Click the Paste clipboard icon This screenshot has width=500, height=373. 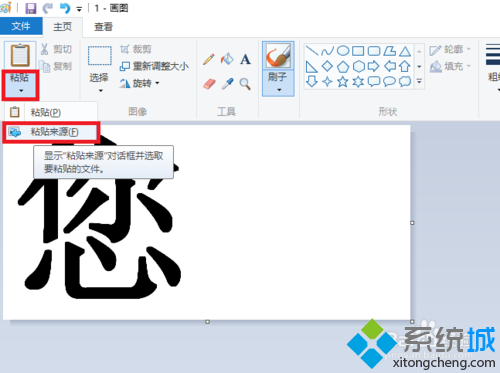[20, 55]
